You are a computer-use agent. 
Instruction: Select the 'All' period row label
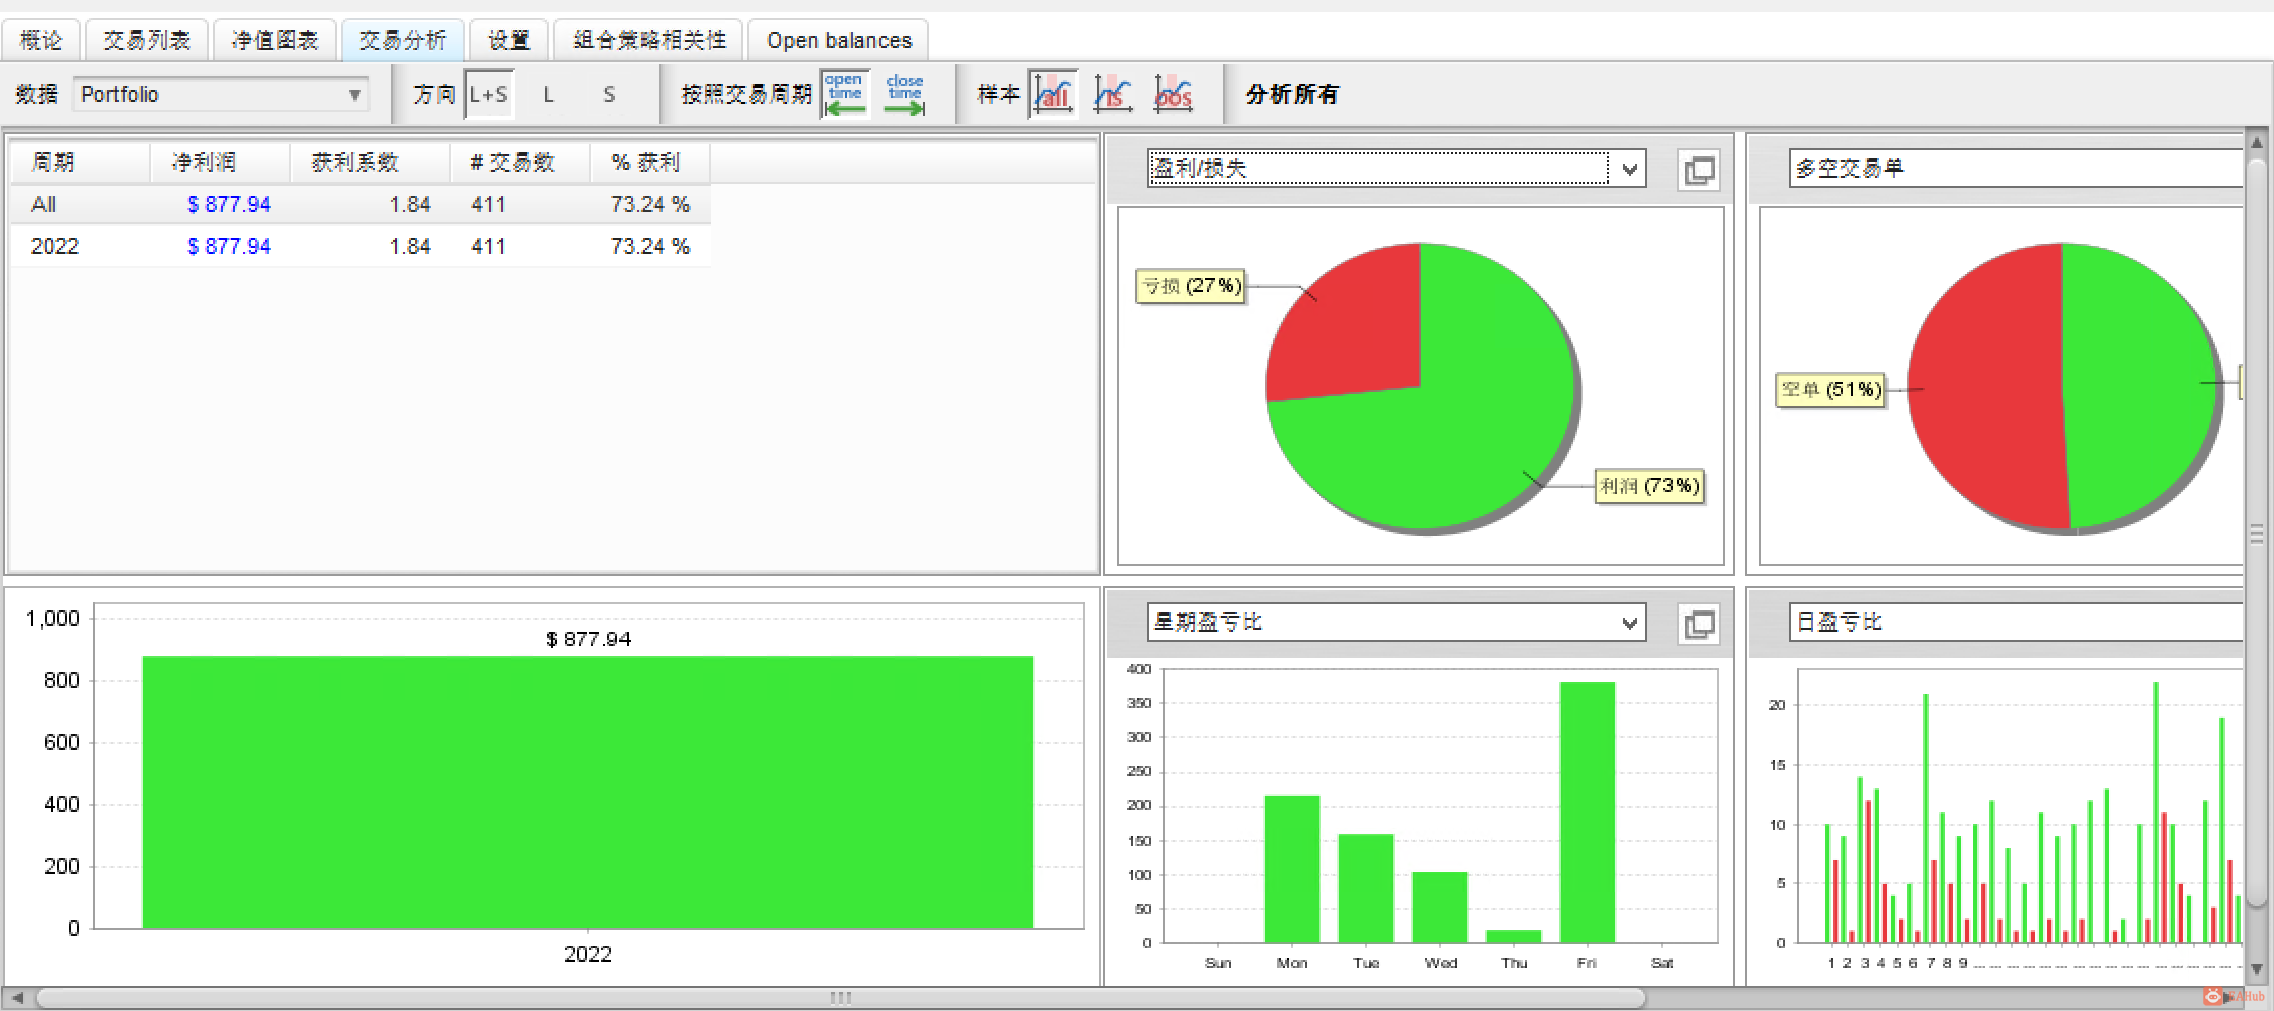43,205
